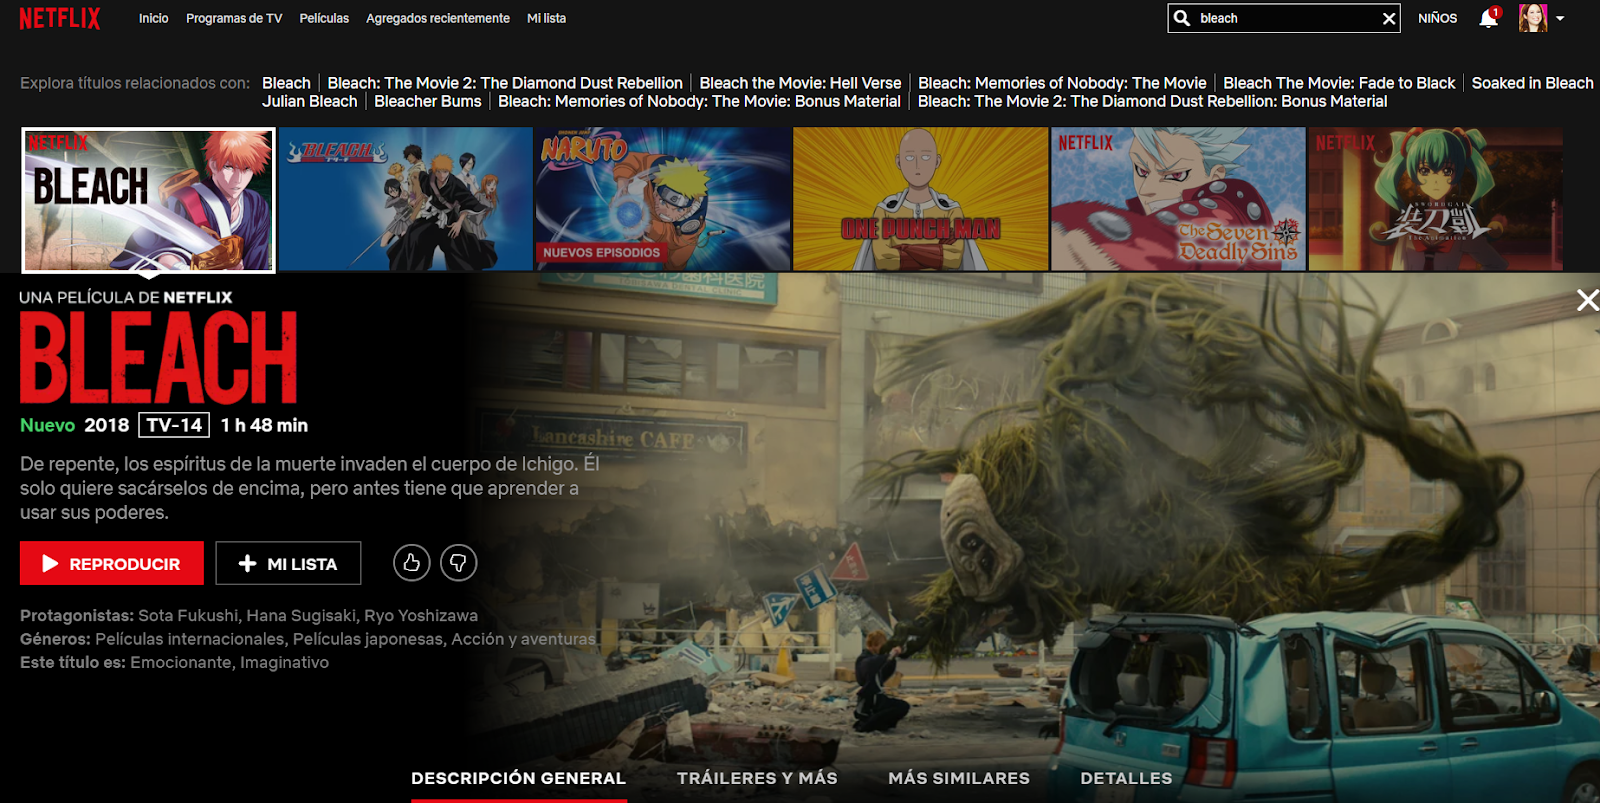1600x803 pixels.
Task: Go to Inicio in navigation
Action: tap(154, 18)
